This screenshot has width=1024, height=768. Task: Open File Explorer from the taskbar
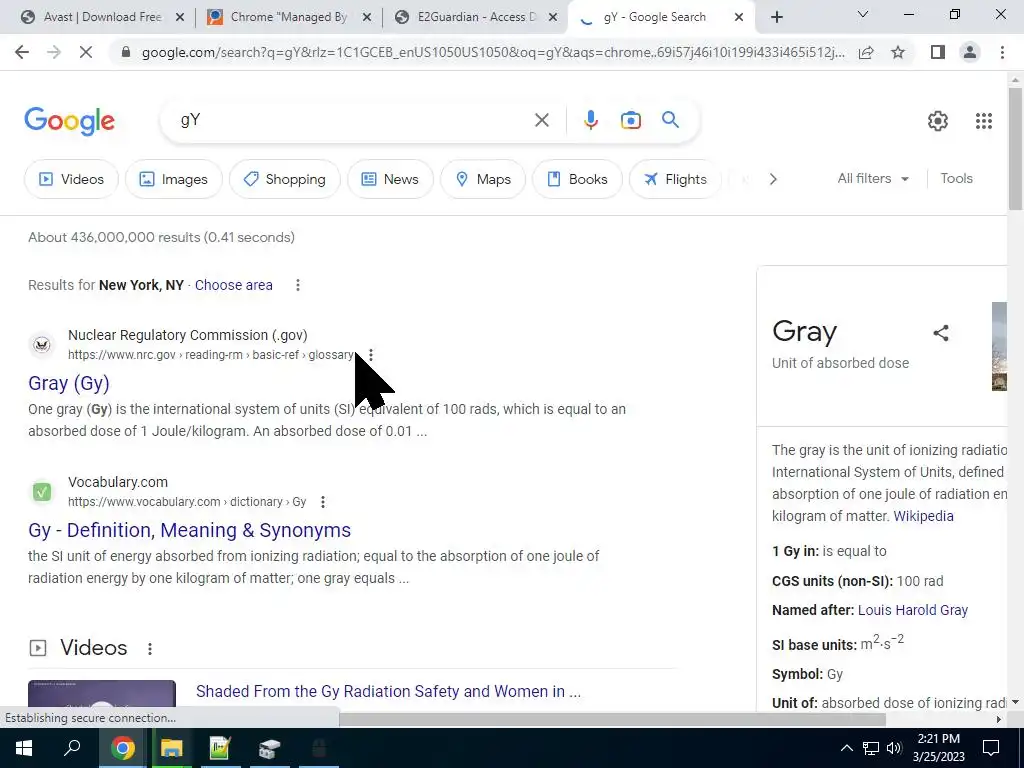(171, 748)
